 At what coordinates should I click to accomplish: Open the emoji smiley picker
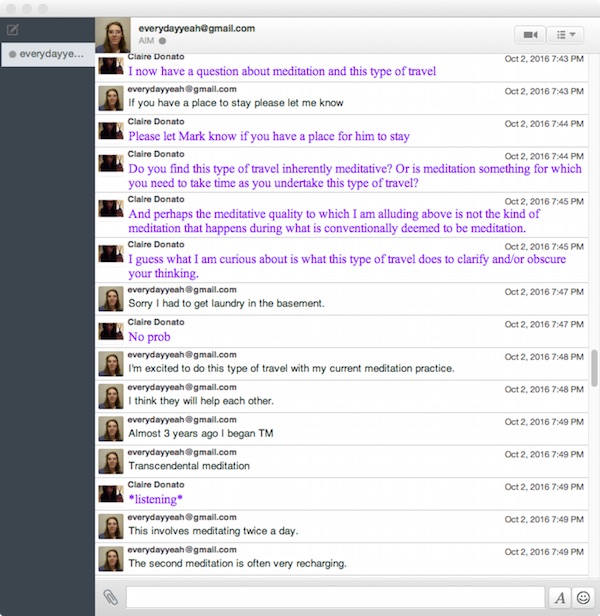pyautogui.click(x=583, y=598)
